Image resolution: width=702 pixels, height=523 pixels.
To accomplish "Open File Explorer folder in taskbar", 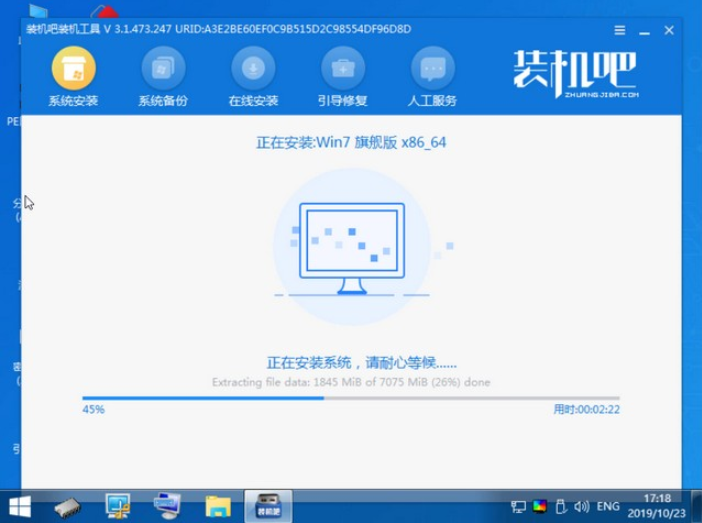I will [x=218, y=507].
